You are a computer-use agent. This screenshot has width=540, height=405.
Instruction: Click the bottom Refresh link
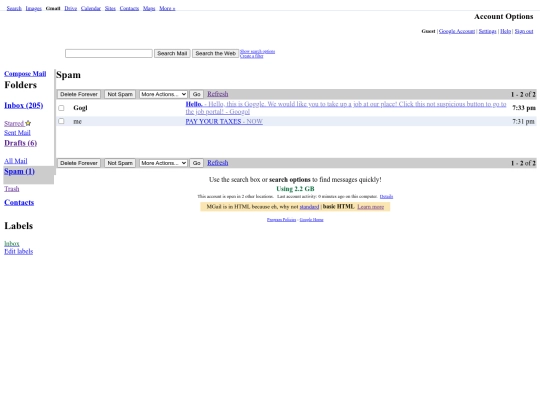click(218, 163)
